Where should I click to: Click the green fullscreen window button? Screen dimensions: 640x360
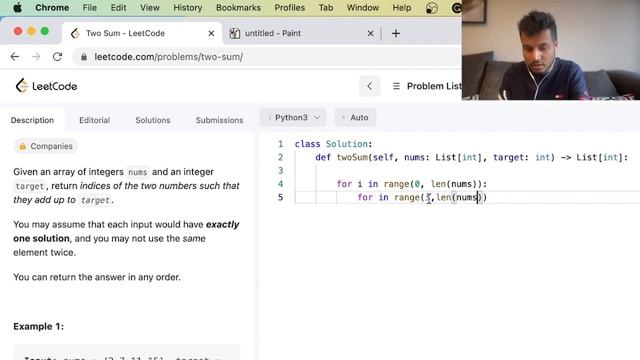[x=45, y=31]
